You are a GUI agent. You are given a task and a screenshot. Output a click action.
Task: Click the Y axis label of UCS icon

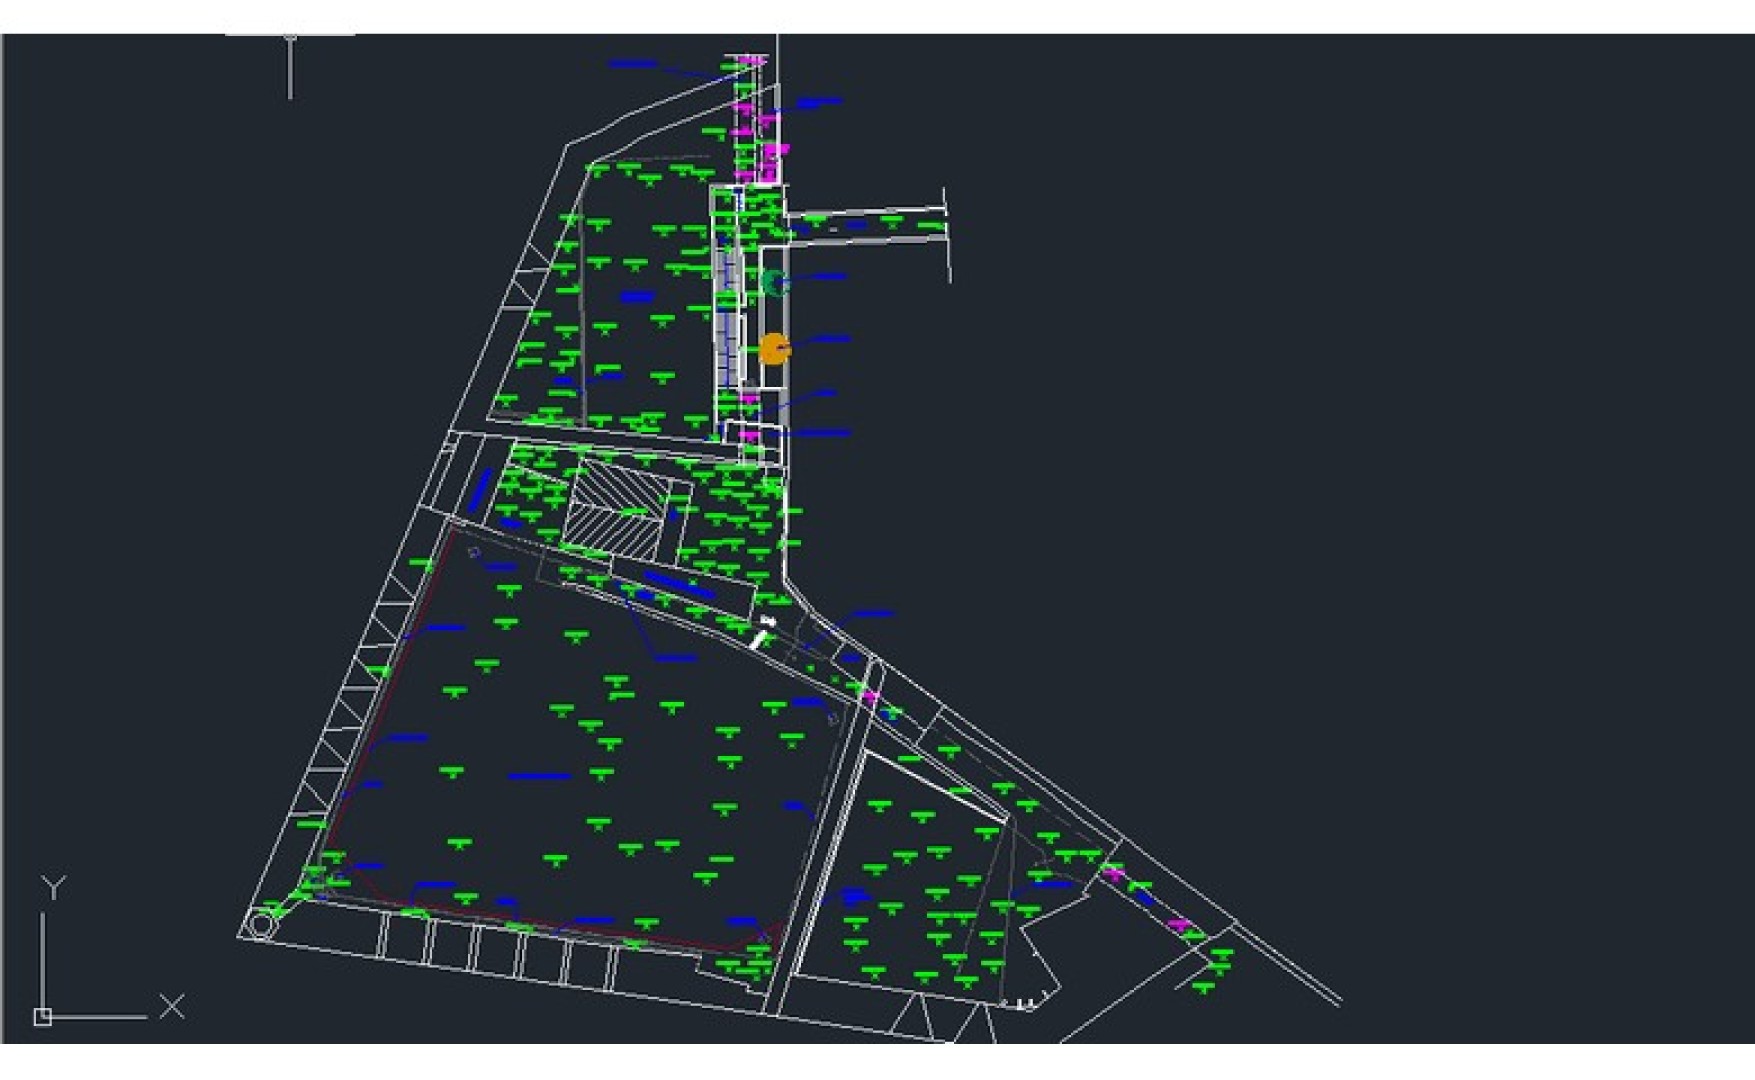click(x=53, y=888)
